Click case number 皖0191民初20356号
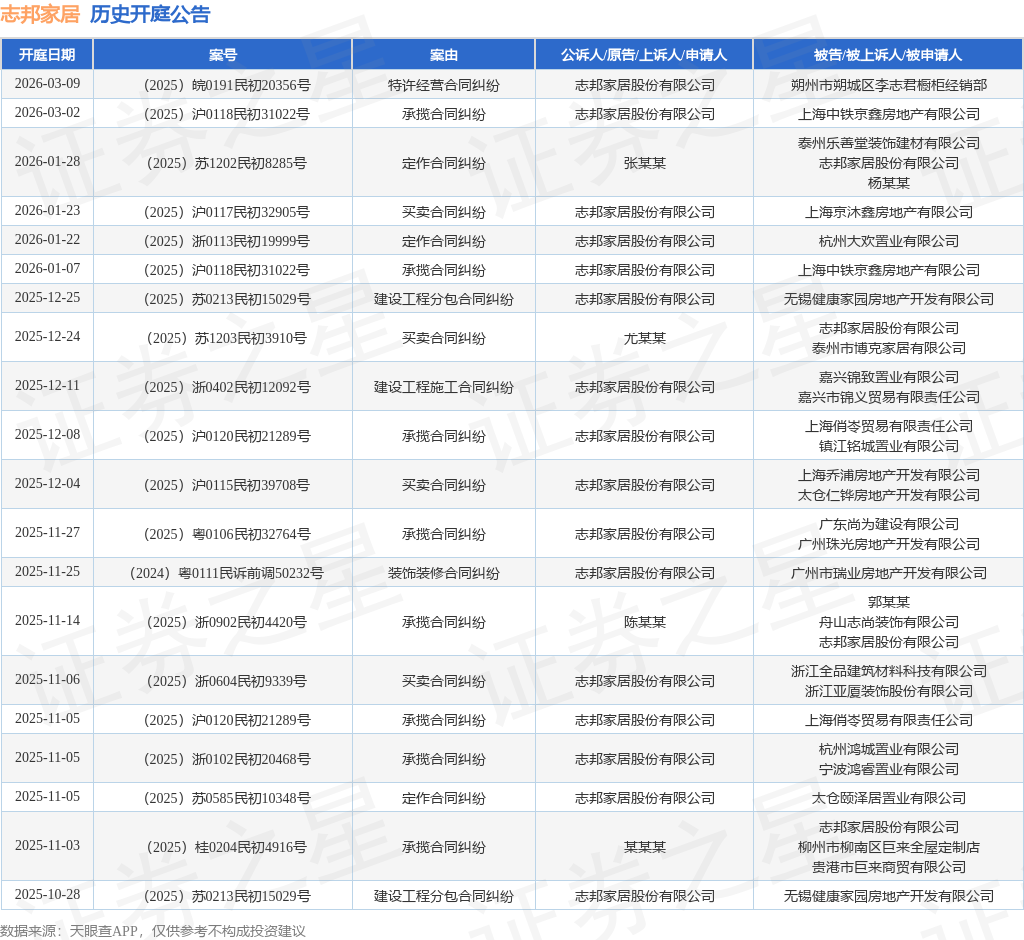This screenshot has height=940, width=1024. coord(227,85)
